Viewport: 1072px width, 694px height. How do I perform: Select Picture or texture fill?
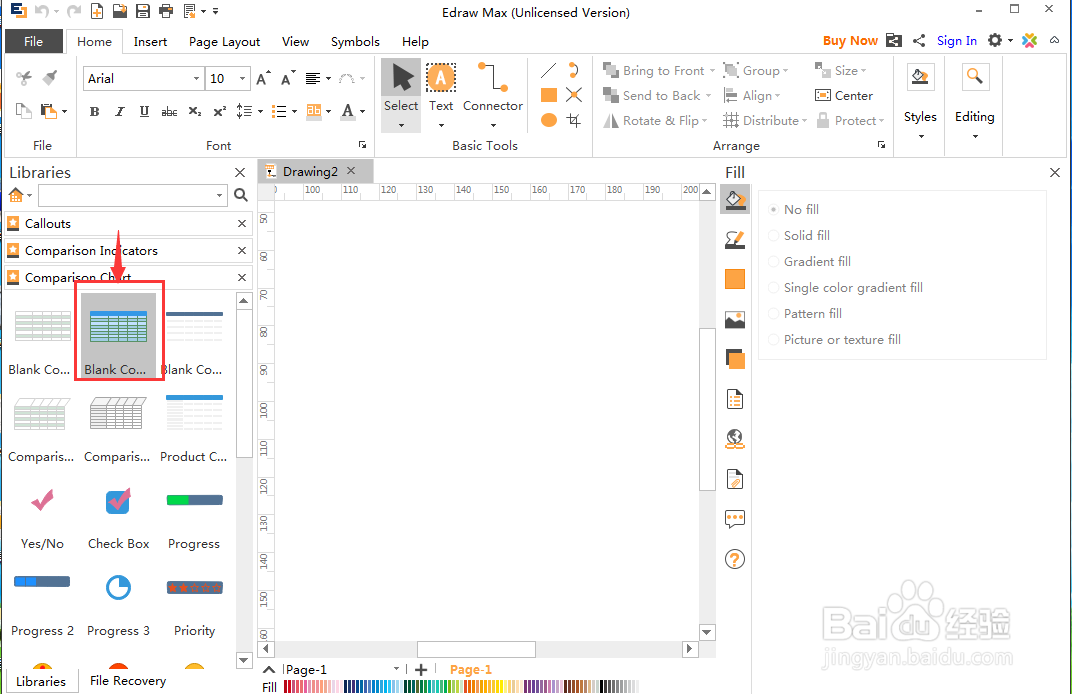pyautogui.click(x=834, y=339)
